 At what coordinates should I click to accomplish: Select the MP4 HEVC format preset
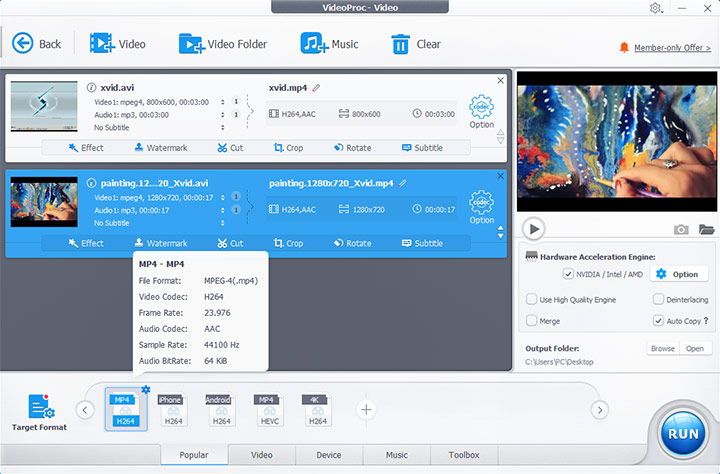[269, 410]
